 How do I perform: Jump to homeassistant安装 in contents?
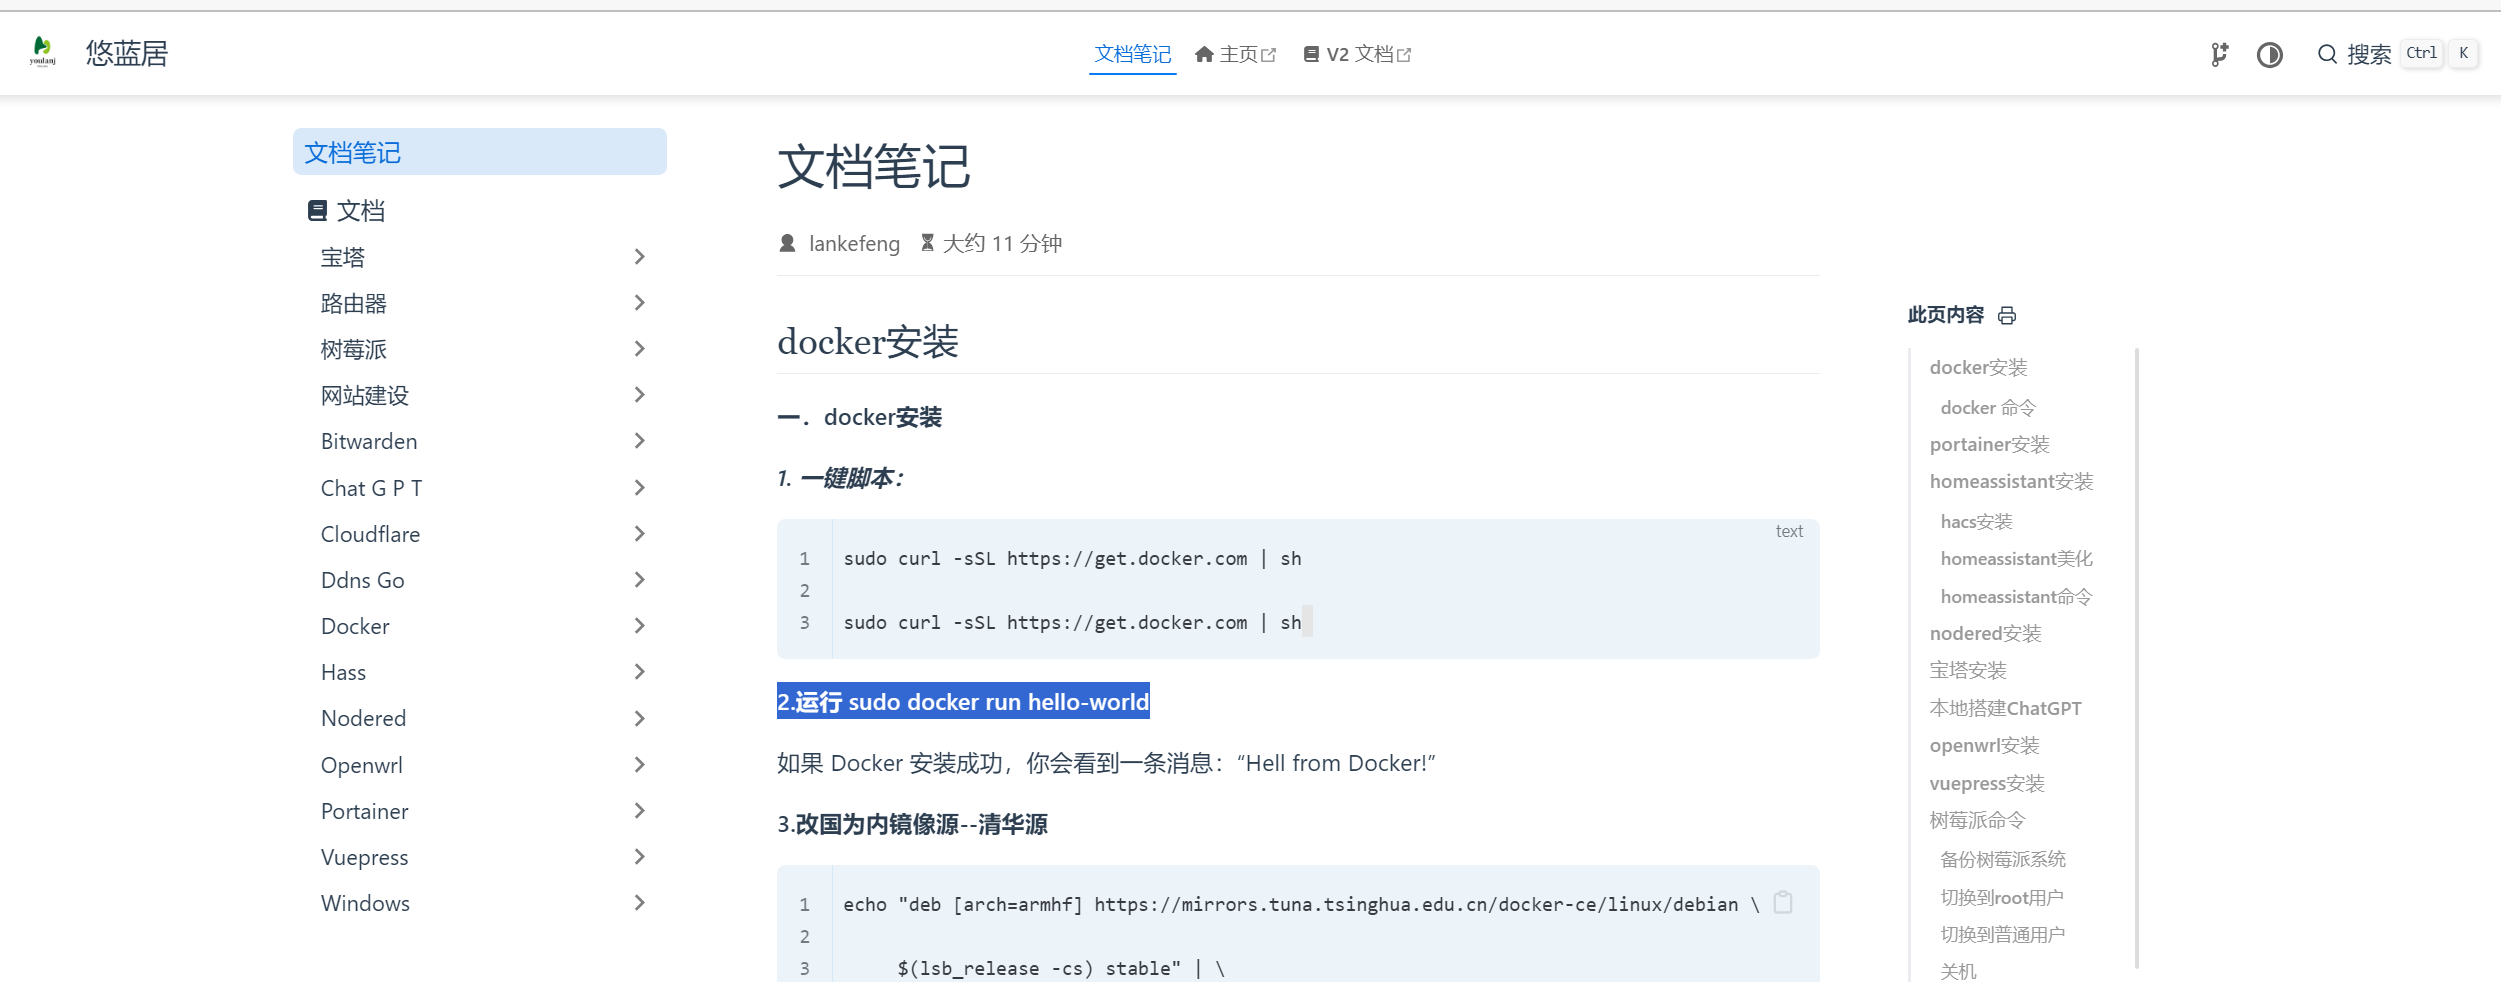pos(2011,481)
